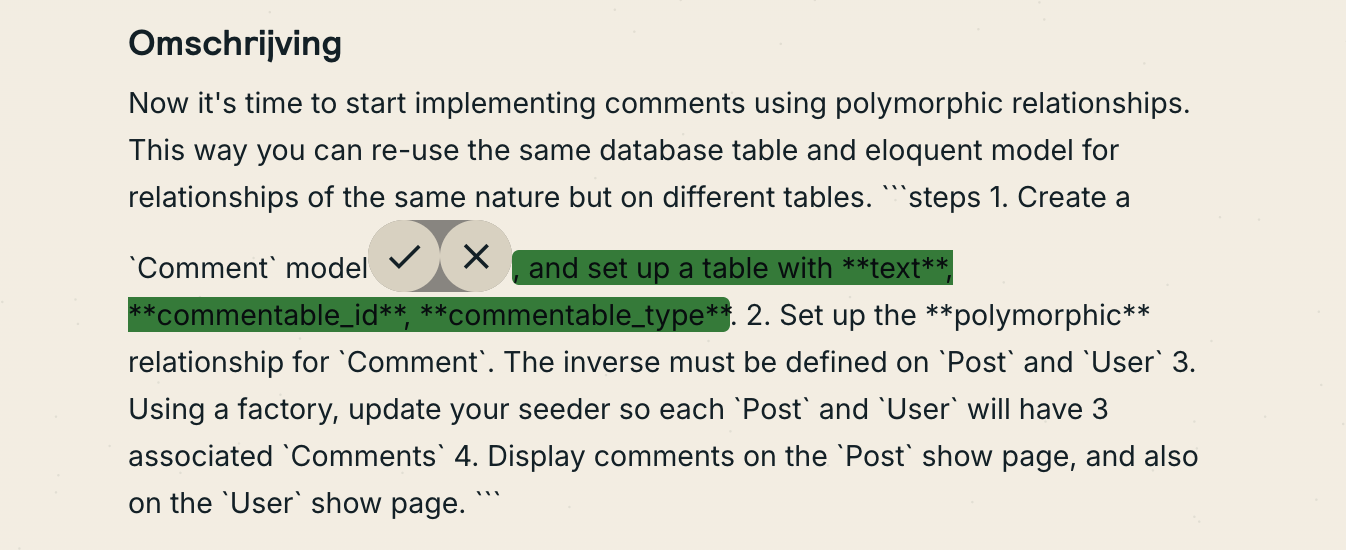This screenshot has width=1346, height=550.
Task: Reject the suggestion with the X icon
Action: pos(476,257)
